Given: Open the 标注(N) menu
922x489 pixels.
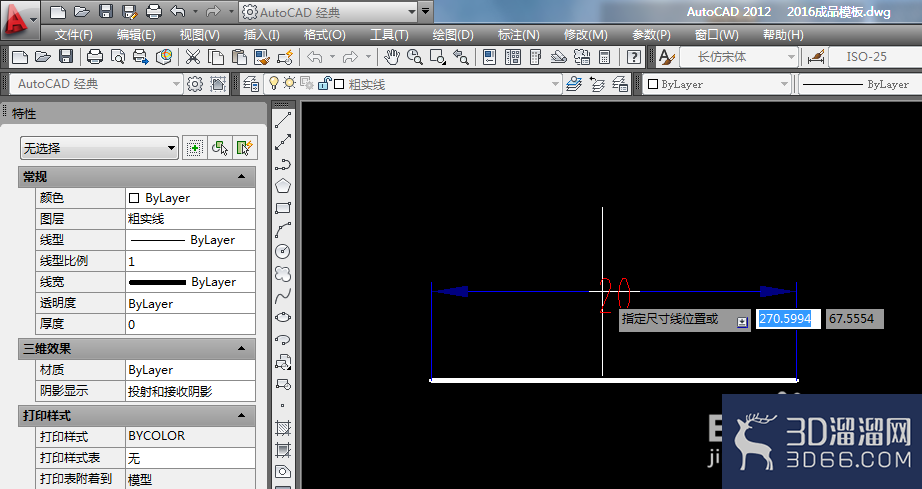Looking at the screenshot, I should (519, 35).
